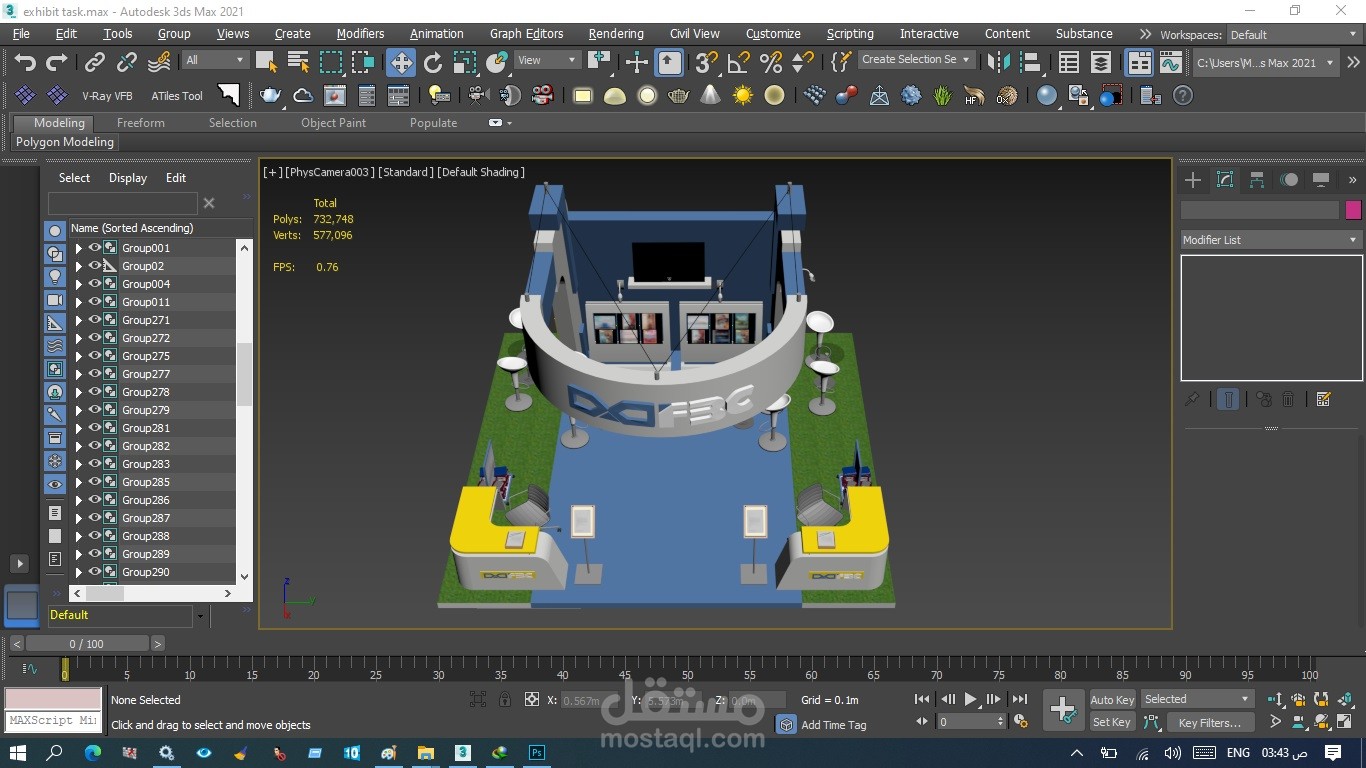
Task: Hide Group004 using its eye icon
Action: point(95,284)
